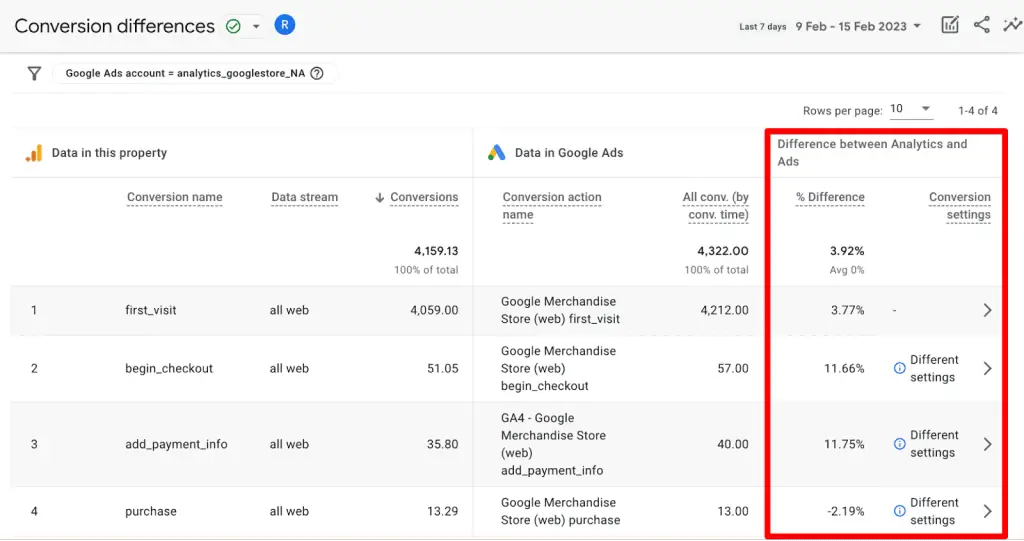
Task: Expand the begin_checkout row chevron
Action: (x=987, y=369)
